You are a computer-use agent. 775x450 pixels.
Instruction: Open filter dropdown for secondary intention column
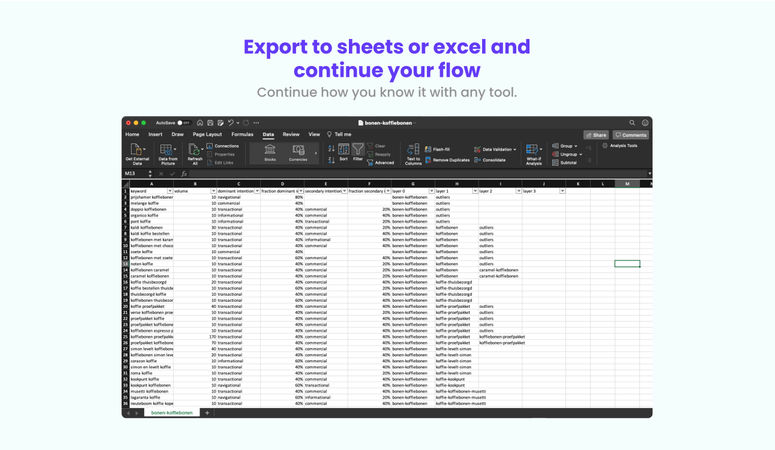344,191
